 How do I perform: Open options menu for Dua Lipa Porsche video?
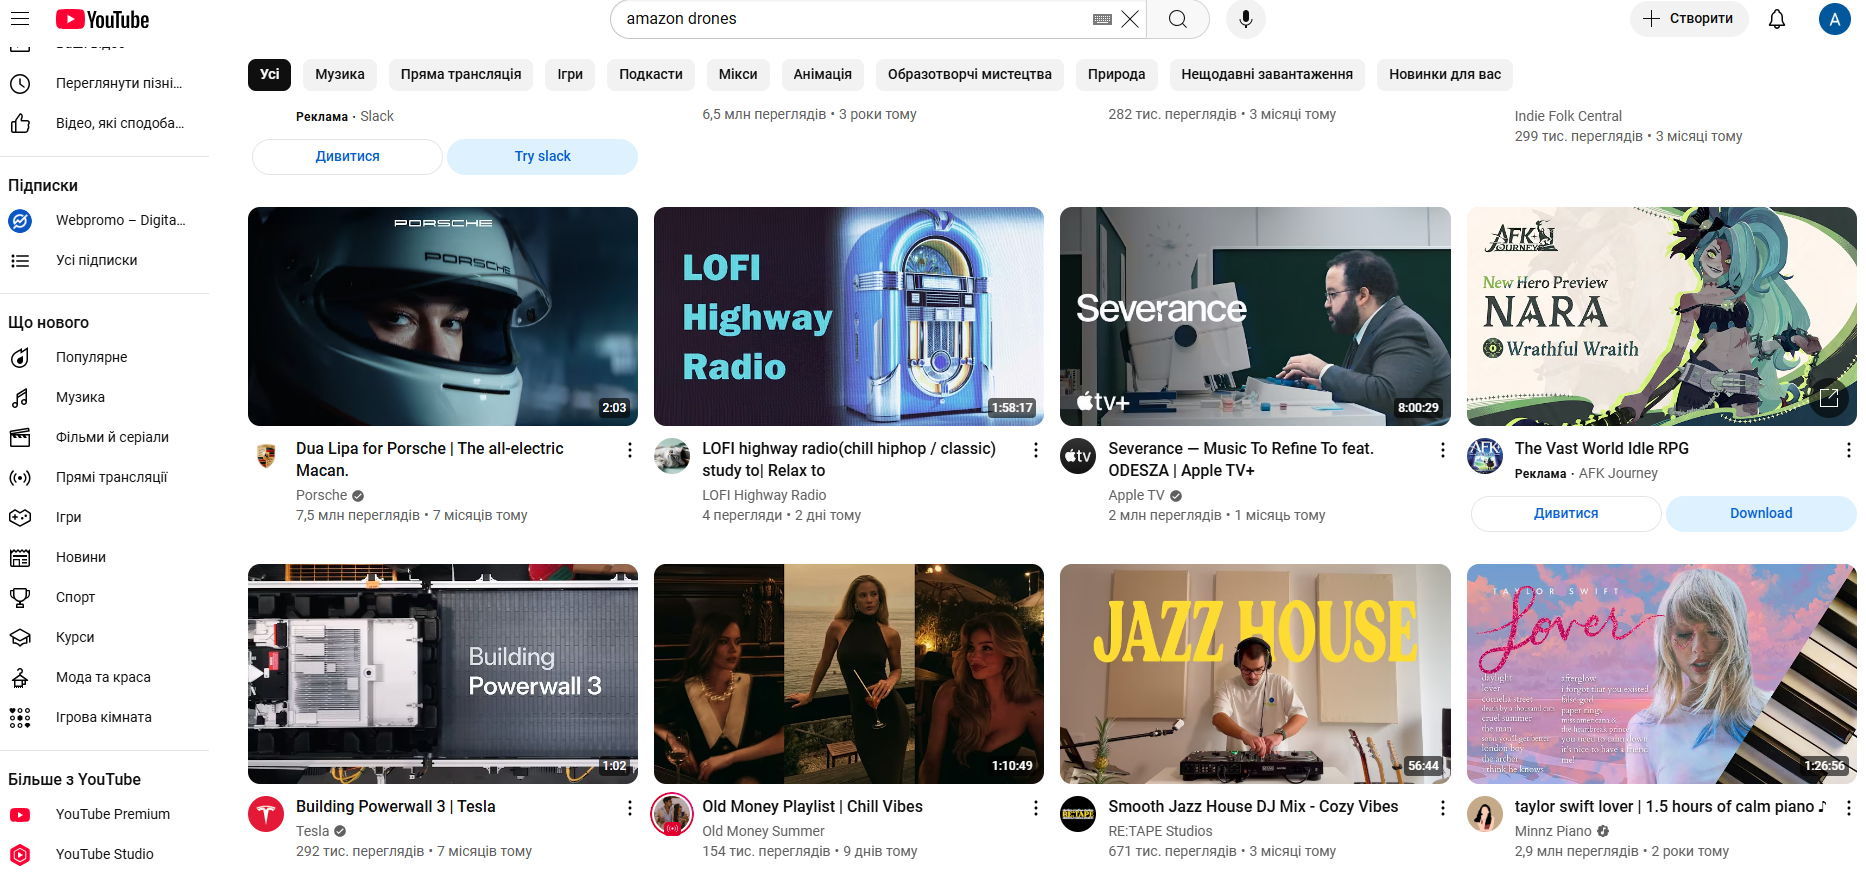click(x=629, y=450)
